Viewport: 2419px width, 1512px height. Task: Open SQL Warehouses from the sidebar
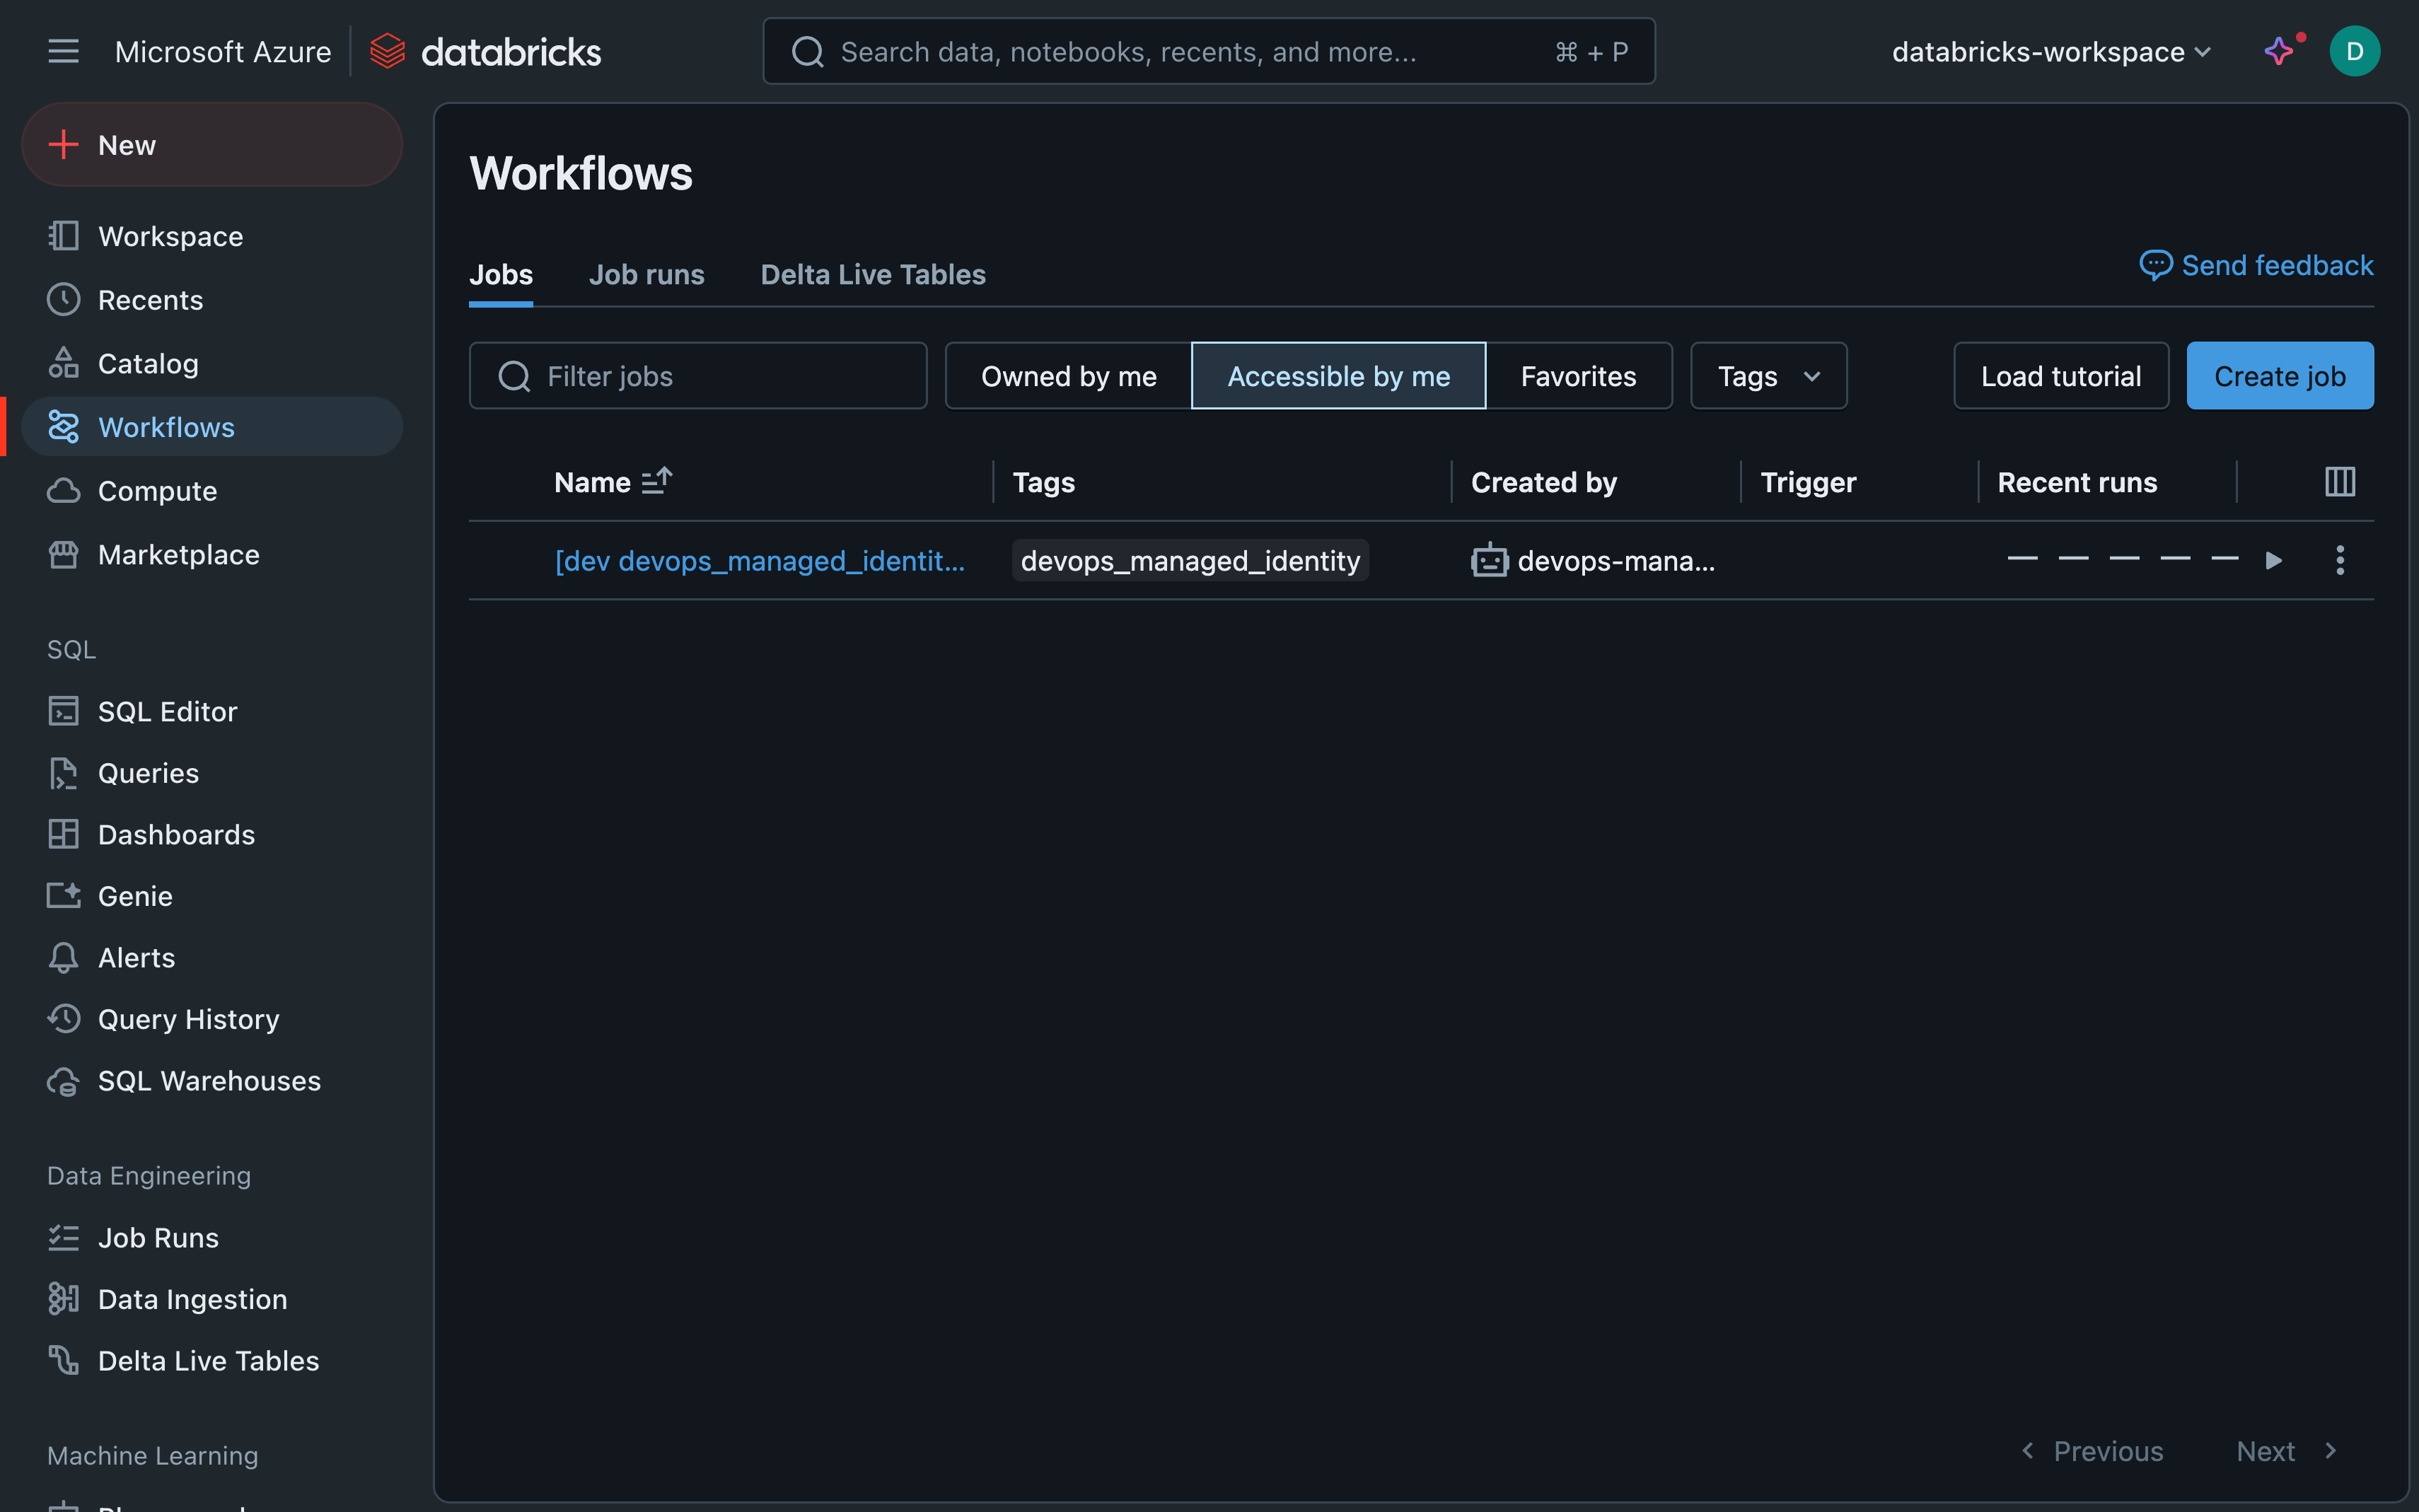click(209, 1081)
